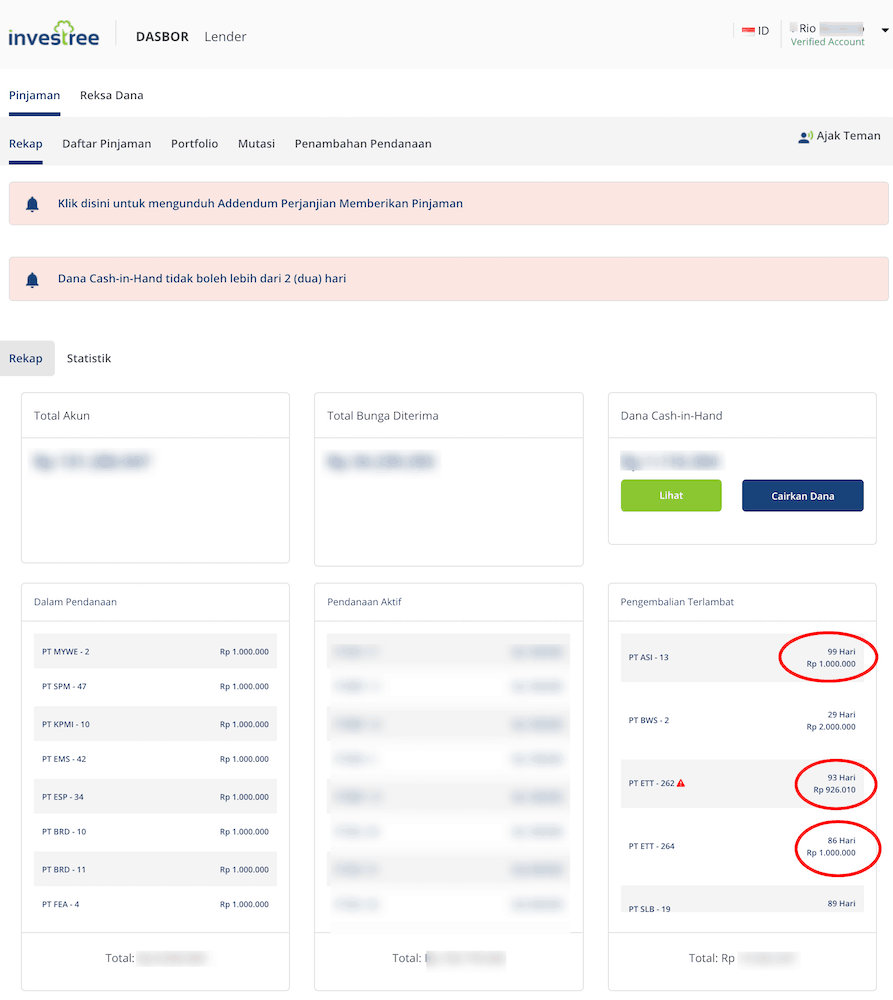
Task: Click bell icon in Addendum notification
Action: click(x=32, y=204)
